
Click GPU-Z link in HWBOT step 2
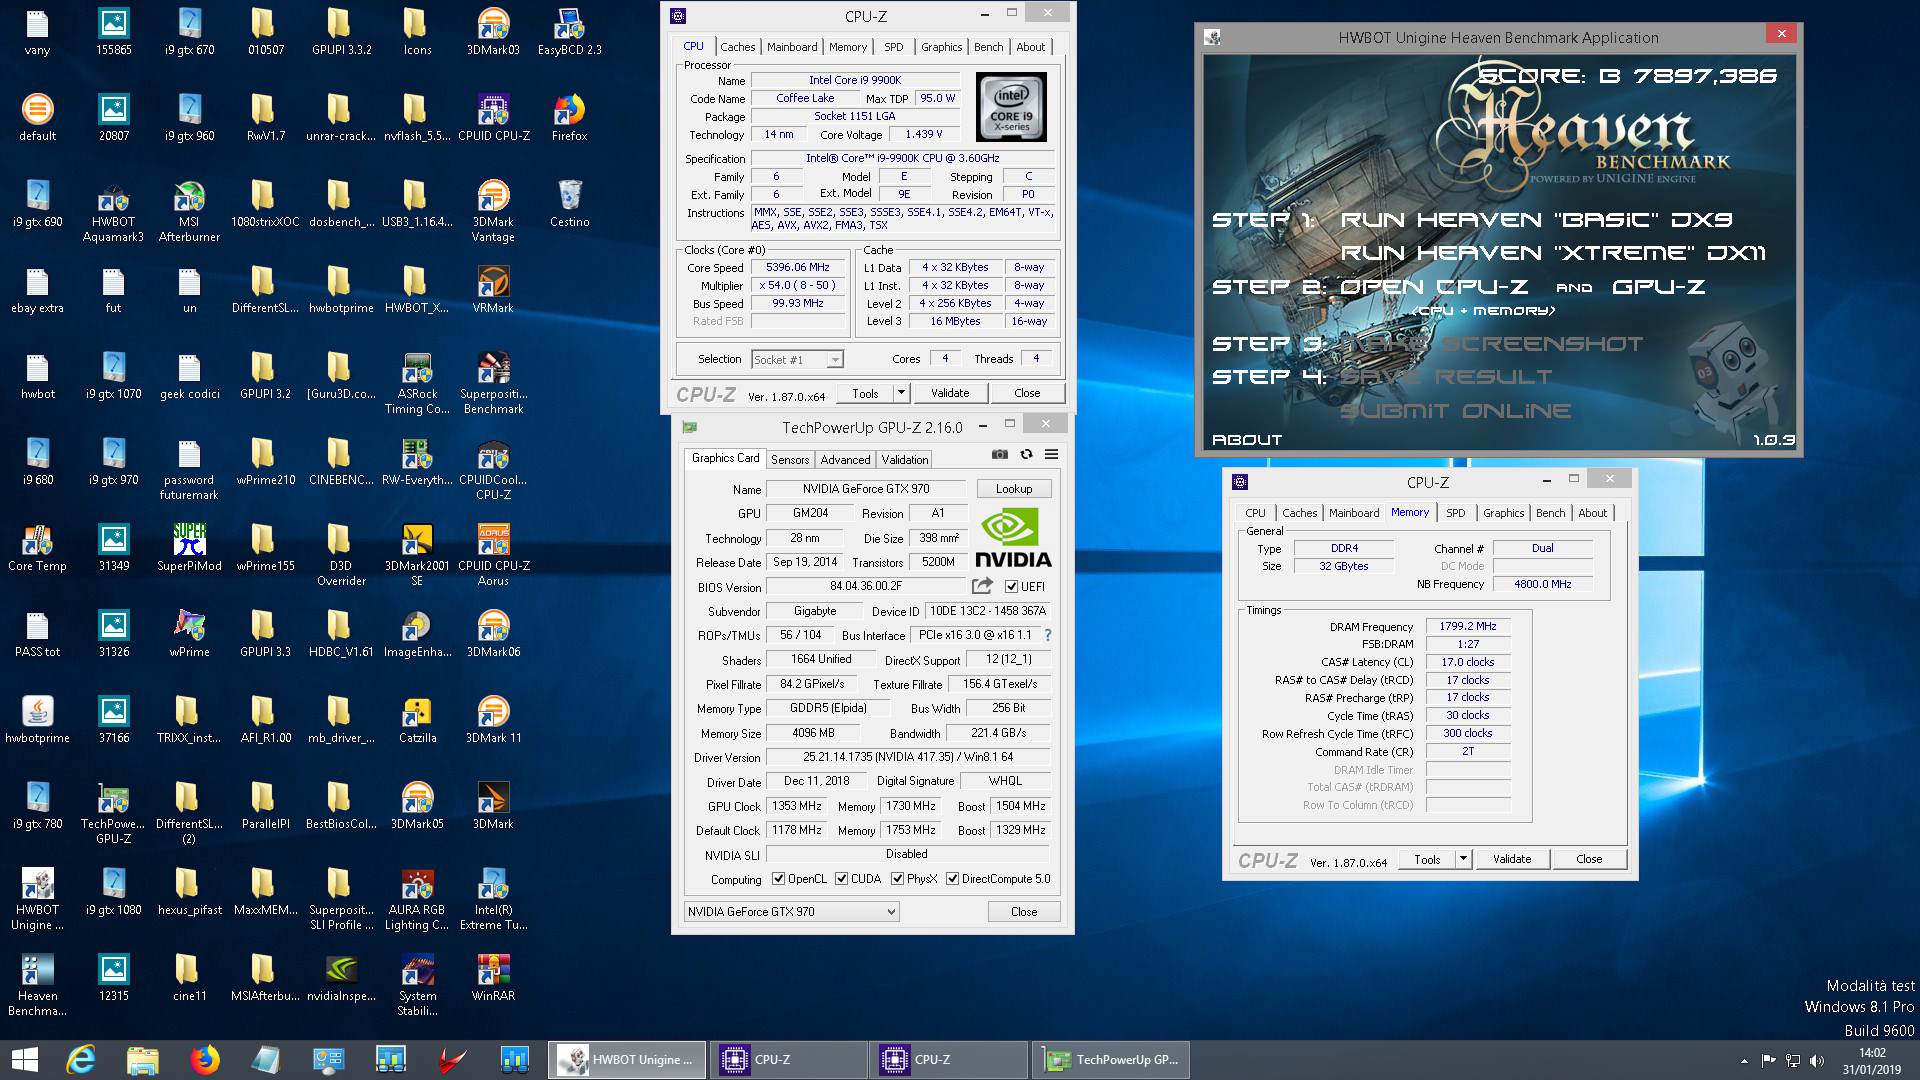1659,286
